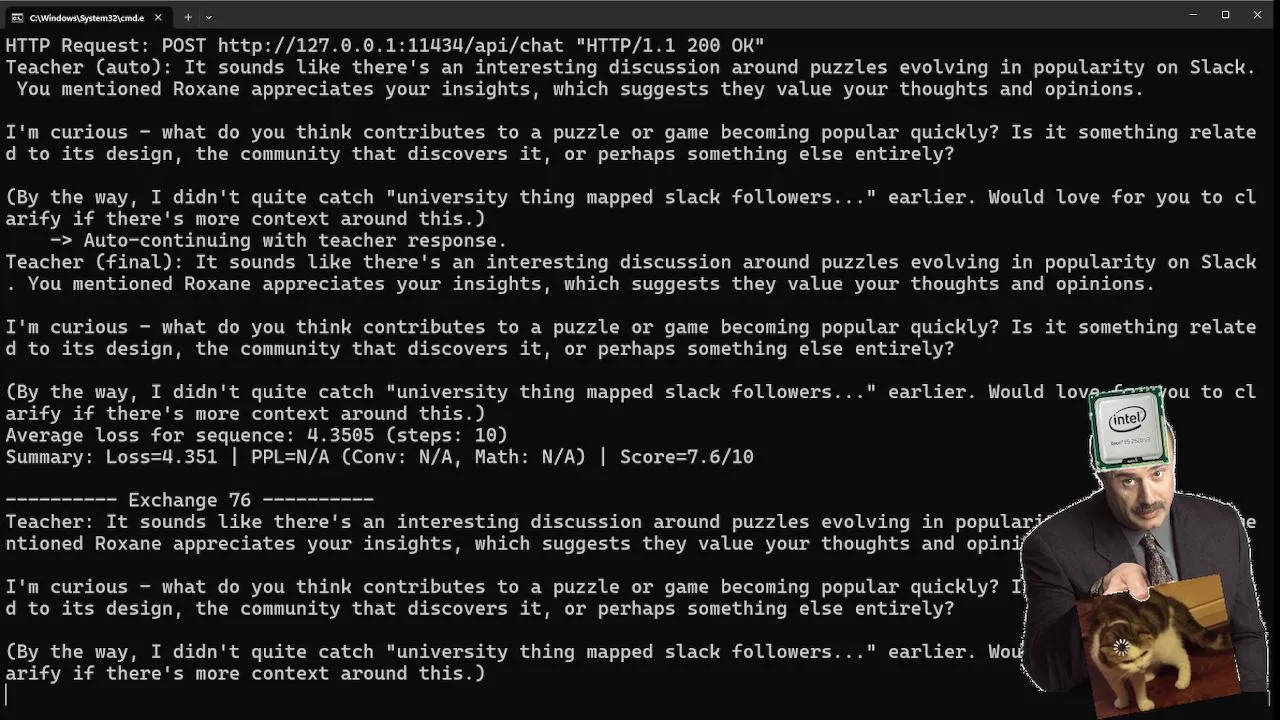
Task: Click the "Teacher (final):" label
Action: tap(94, 262)
